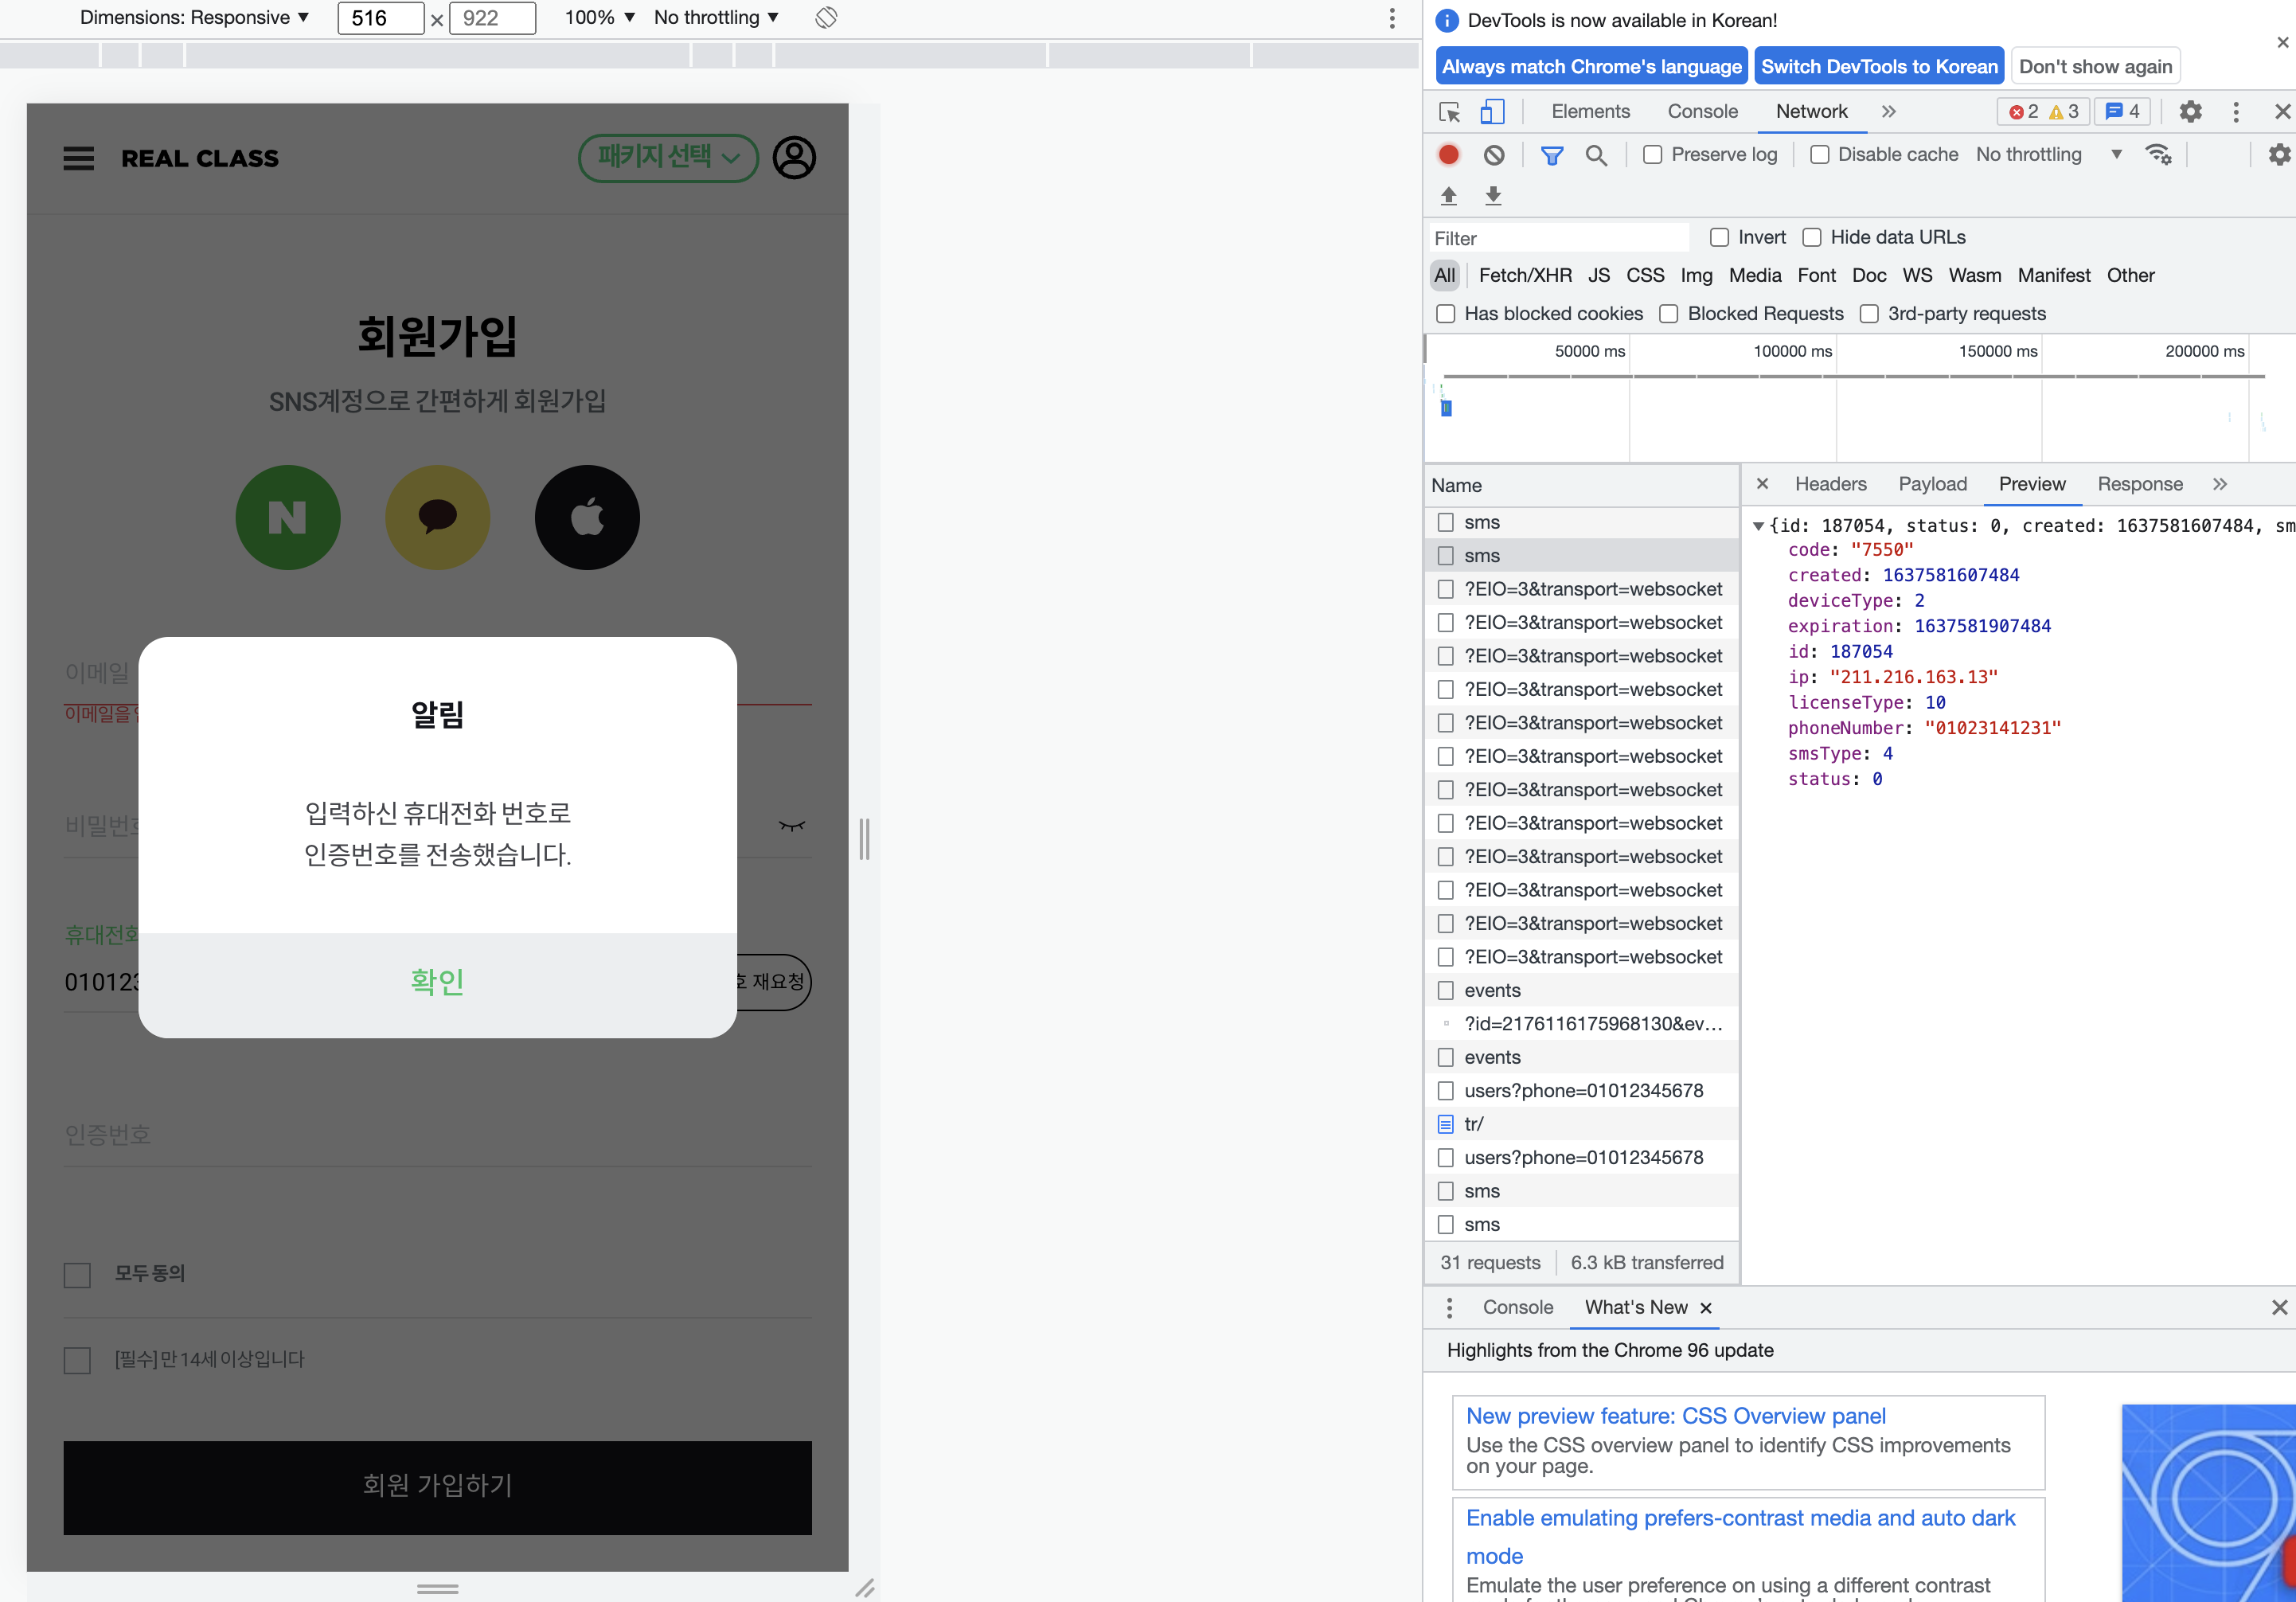Open the Dimensions: Responsive dropdown
The width and height of the screenshot is (2296, 1602).
coord(194,18)
